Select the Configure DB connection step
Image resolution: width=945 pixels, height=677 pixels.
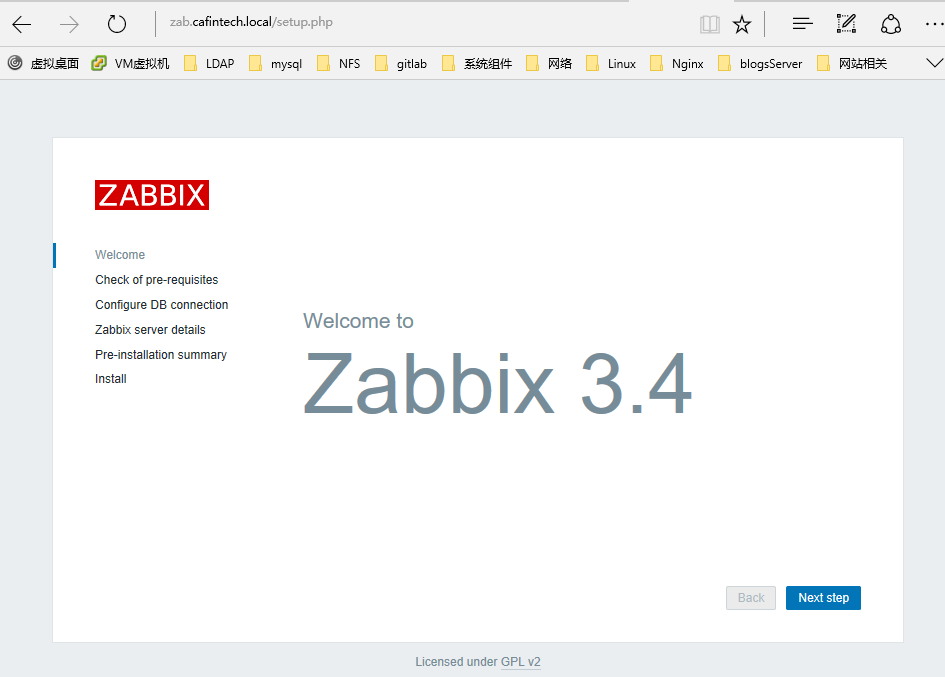click(x=161, y=304)
